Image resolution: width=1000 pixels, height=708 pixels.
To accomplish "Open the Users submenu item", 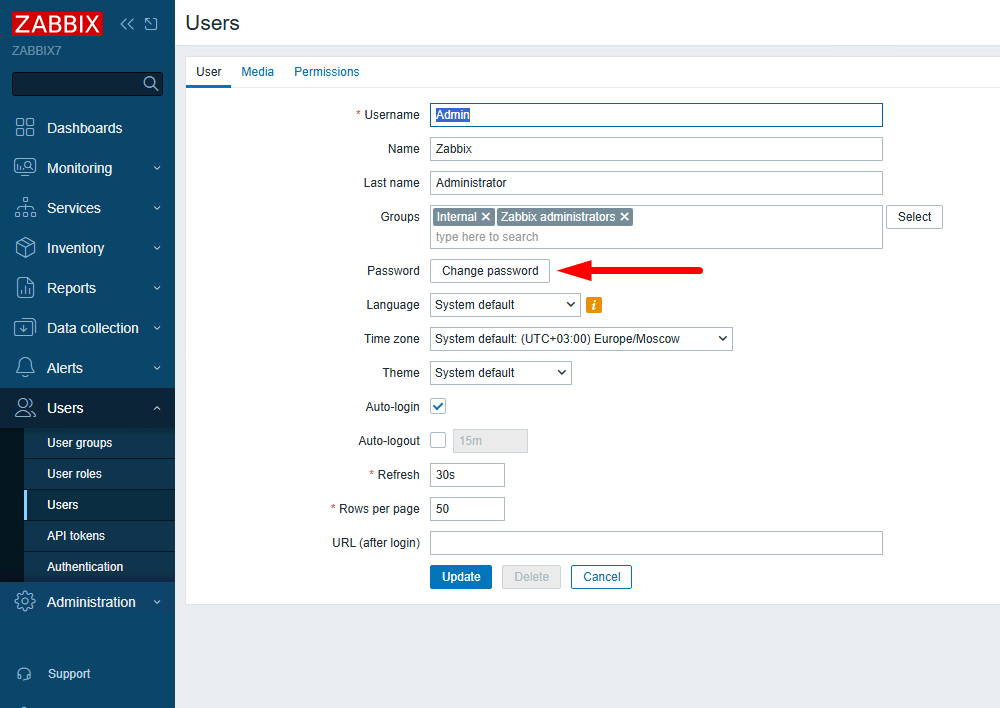I will (99, 505).
